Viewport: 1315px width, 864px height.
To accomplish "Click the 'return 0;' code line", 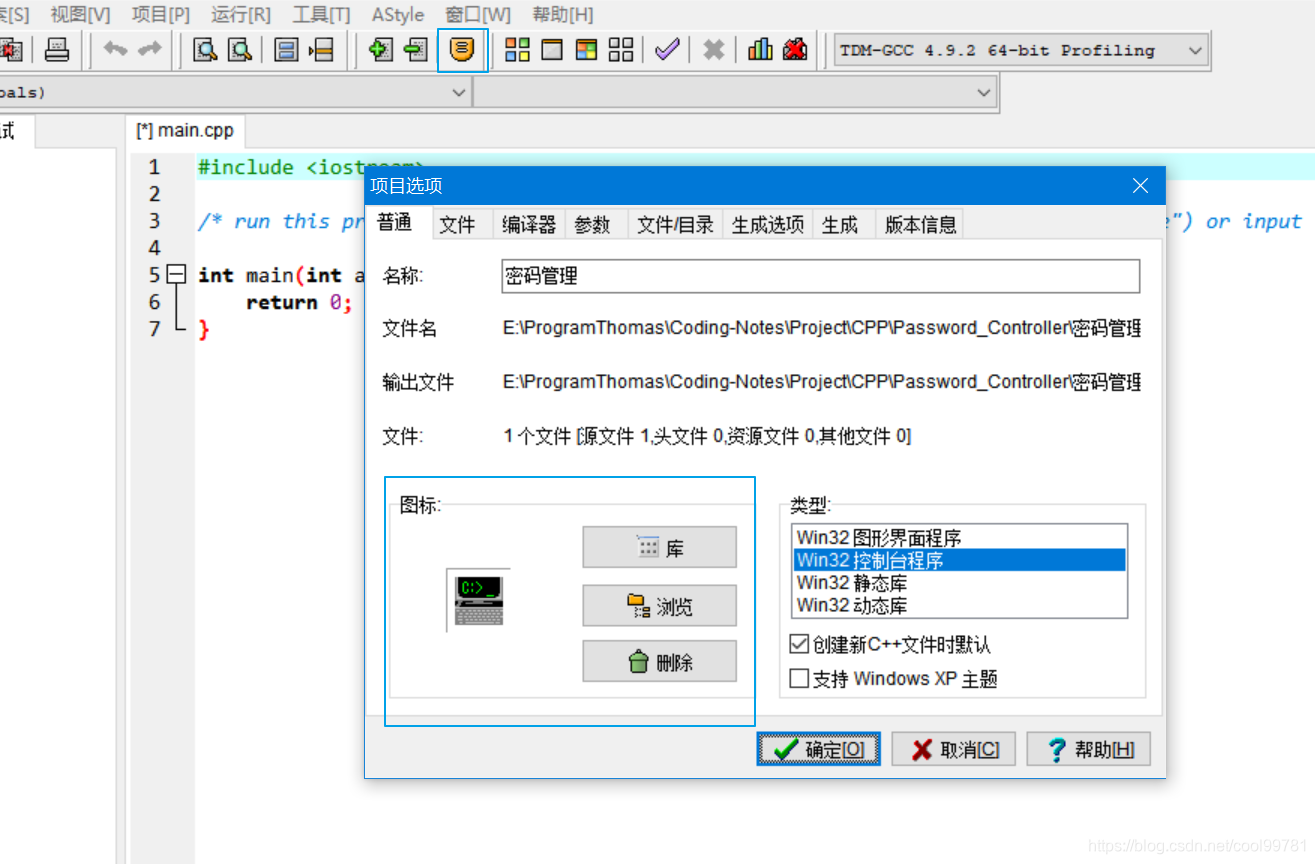I will (x=299, y=302).
